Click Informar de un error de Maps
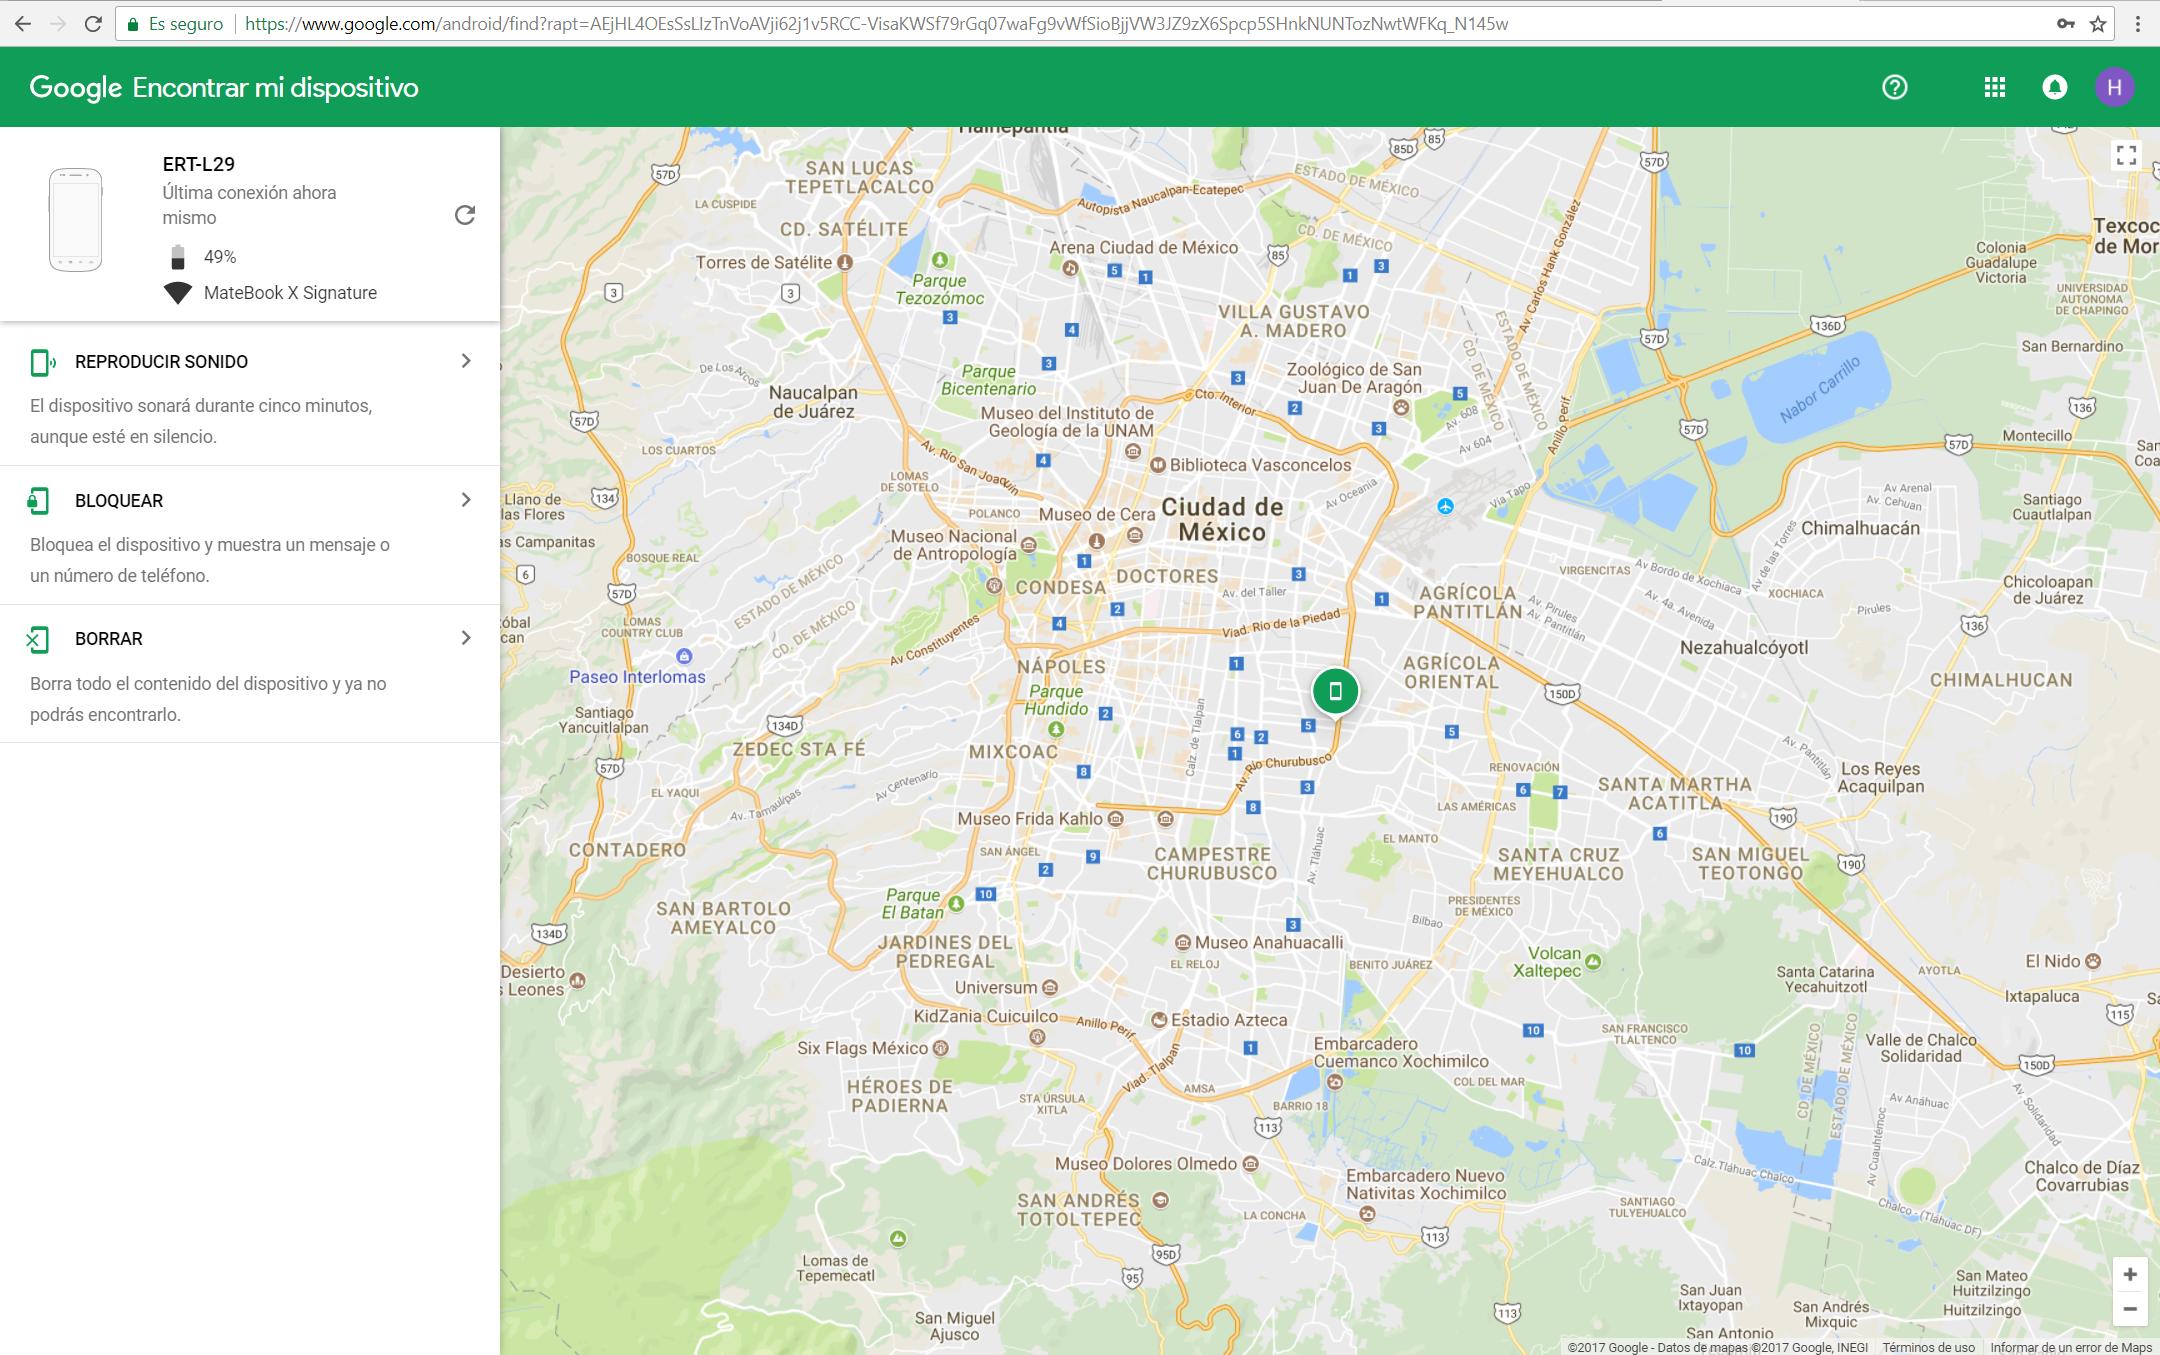Image resolution: width=2160 pixels, height=1355 pixels. (x=2070, y=1347)
